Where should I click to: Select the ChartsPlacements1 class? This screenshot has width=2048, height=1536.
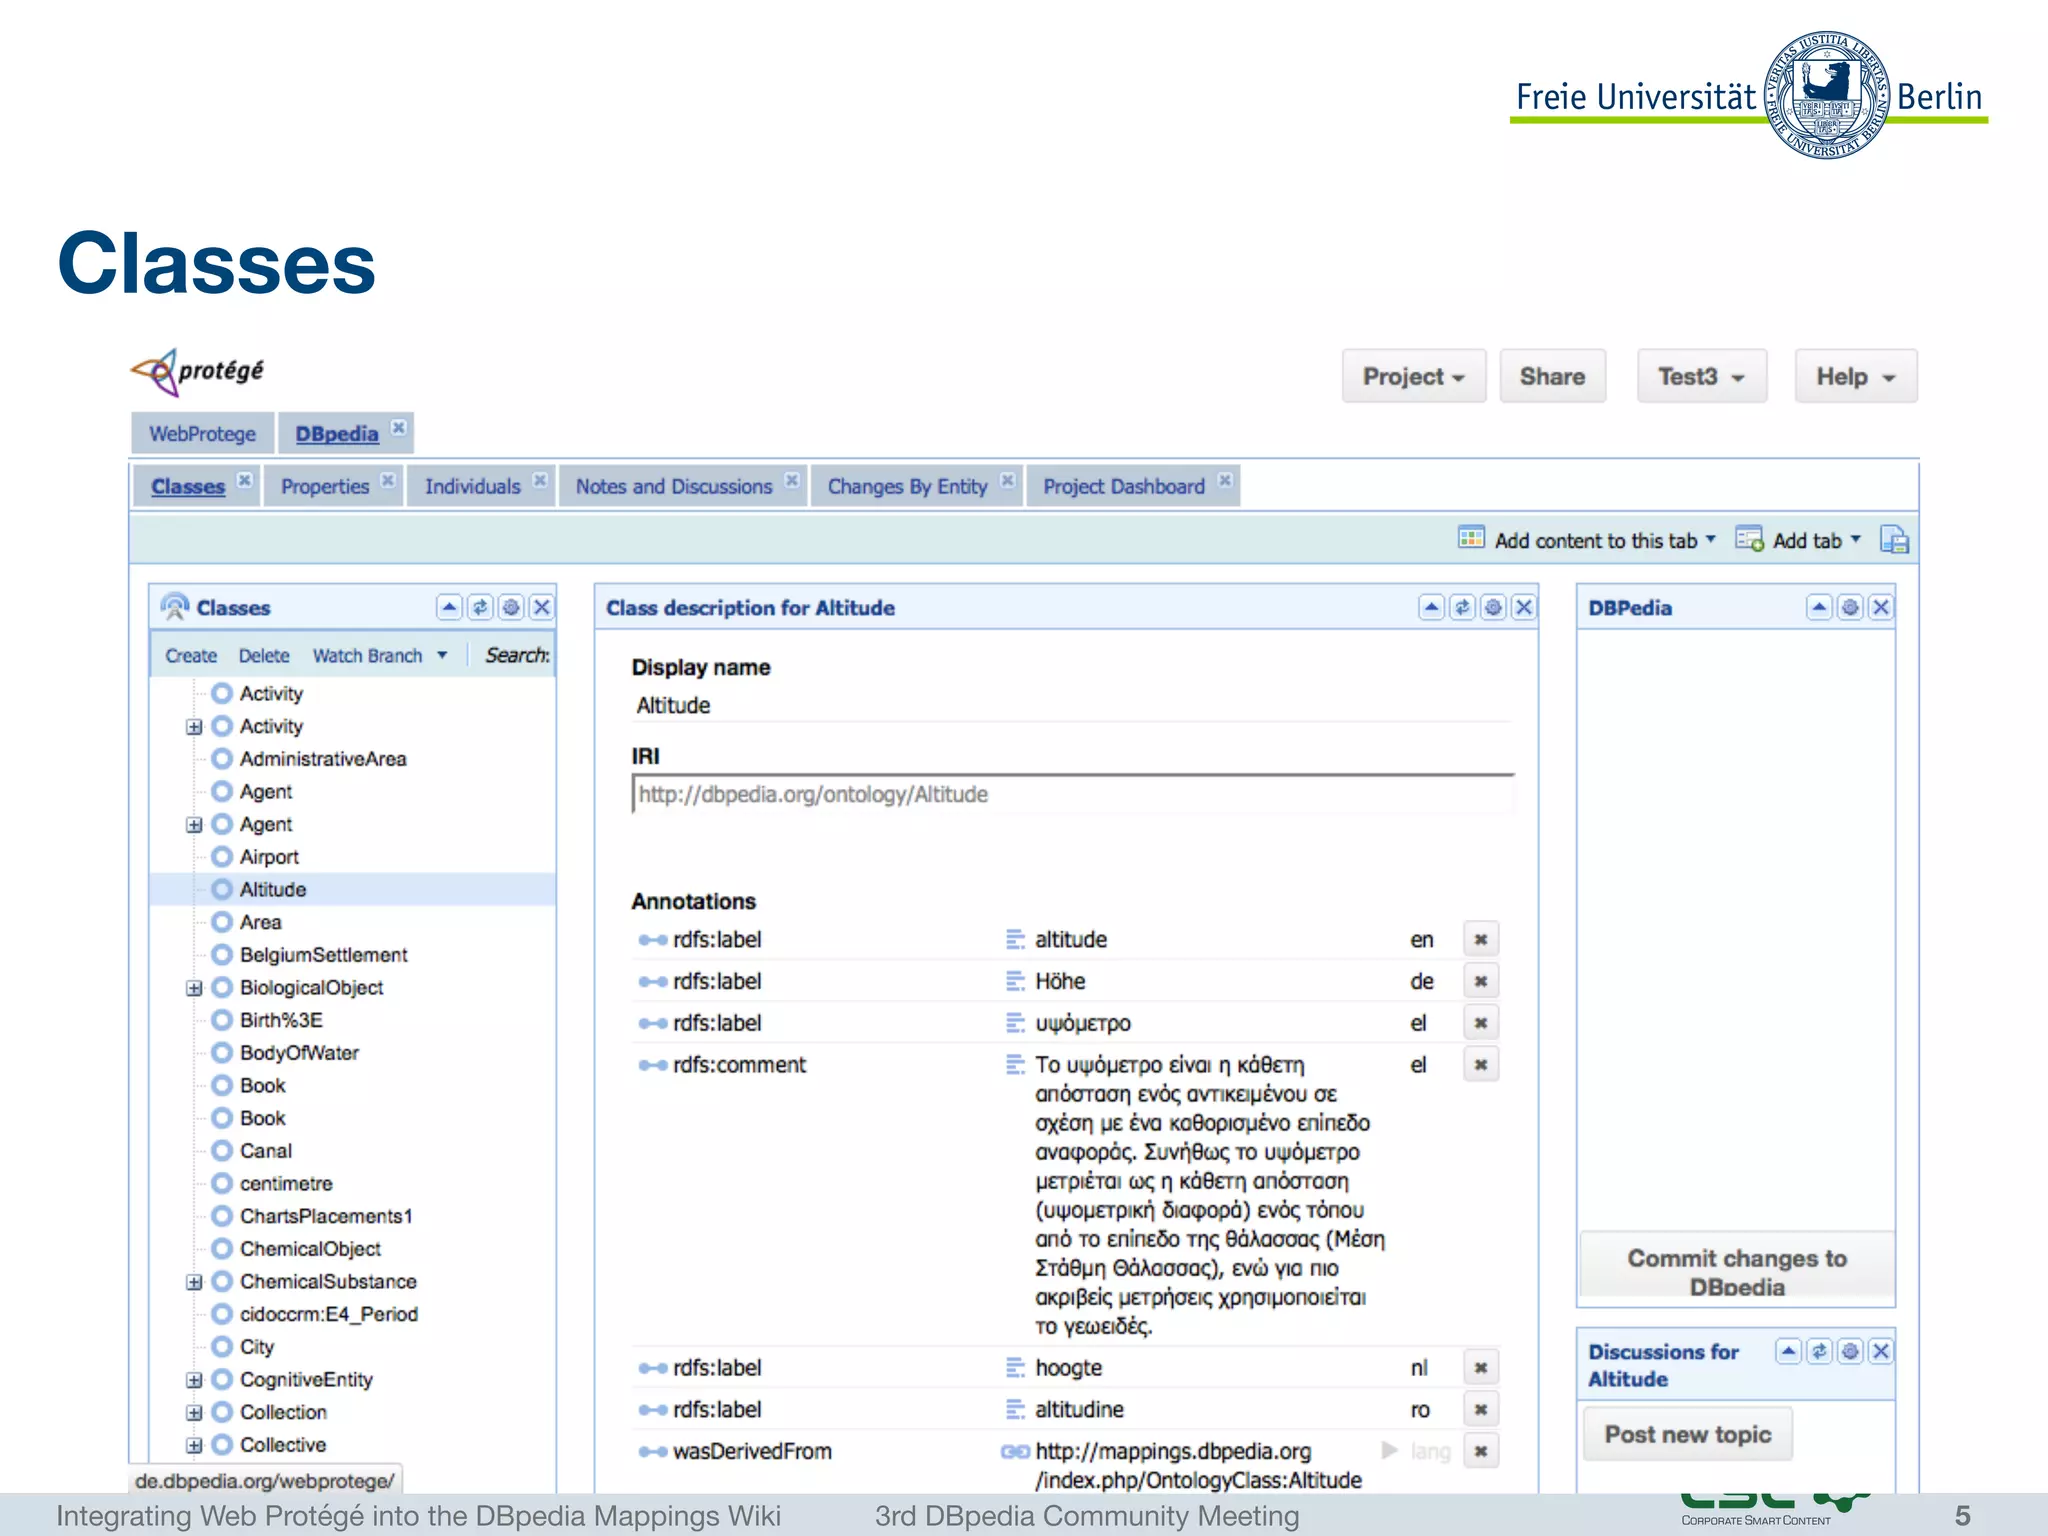pos(326,1216)
